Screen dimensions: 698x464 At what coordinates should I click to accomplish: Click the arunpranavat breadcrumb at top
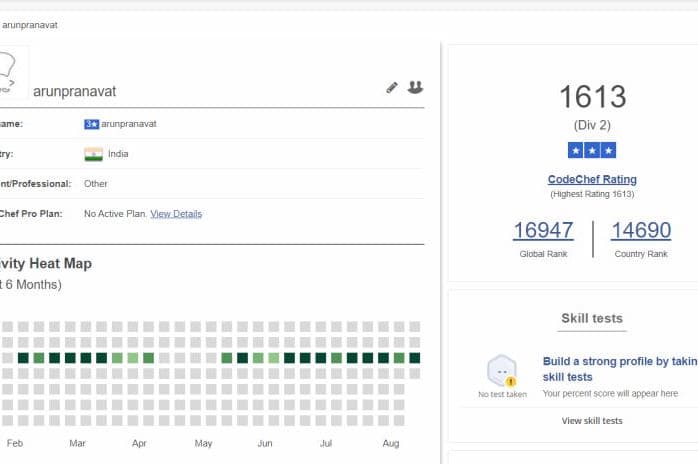point(29,25)
